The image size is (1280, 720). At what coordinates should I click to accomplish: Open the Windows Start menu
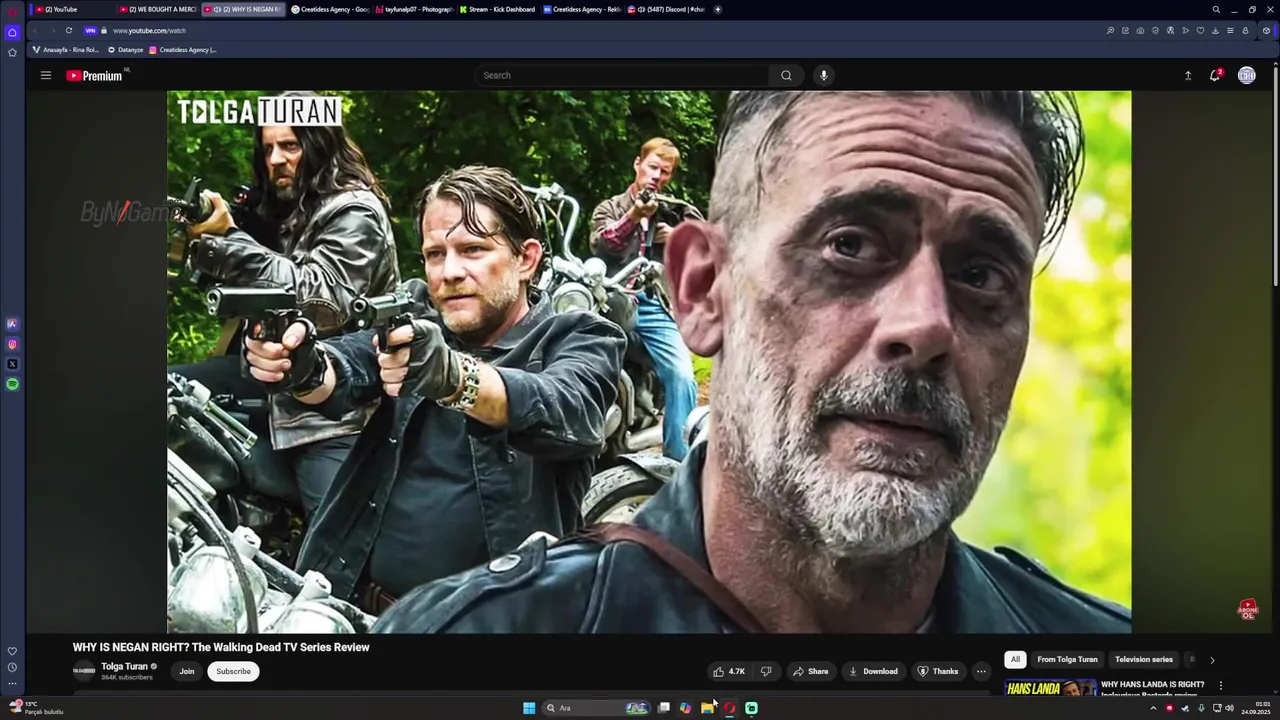(529, 708)
